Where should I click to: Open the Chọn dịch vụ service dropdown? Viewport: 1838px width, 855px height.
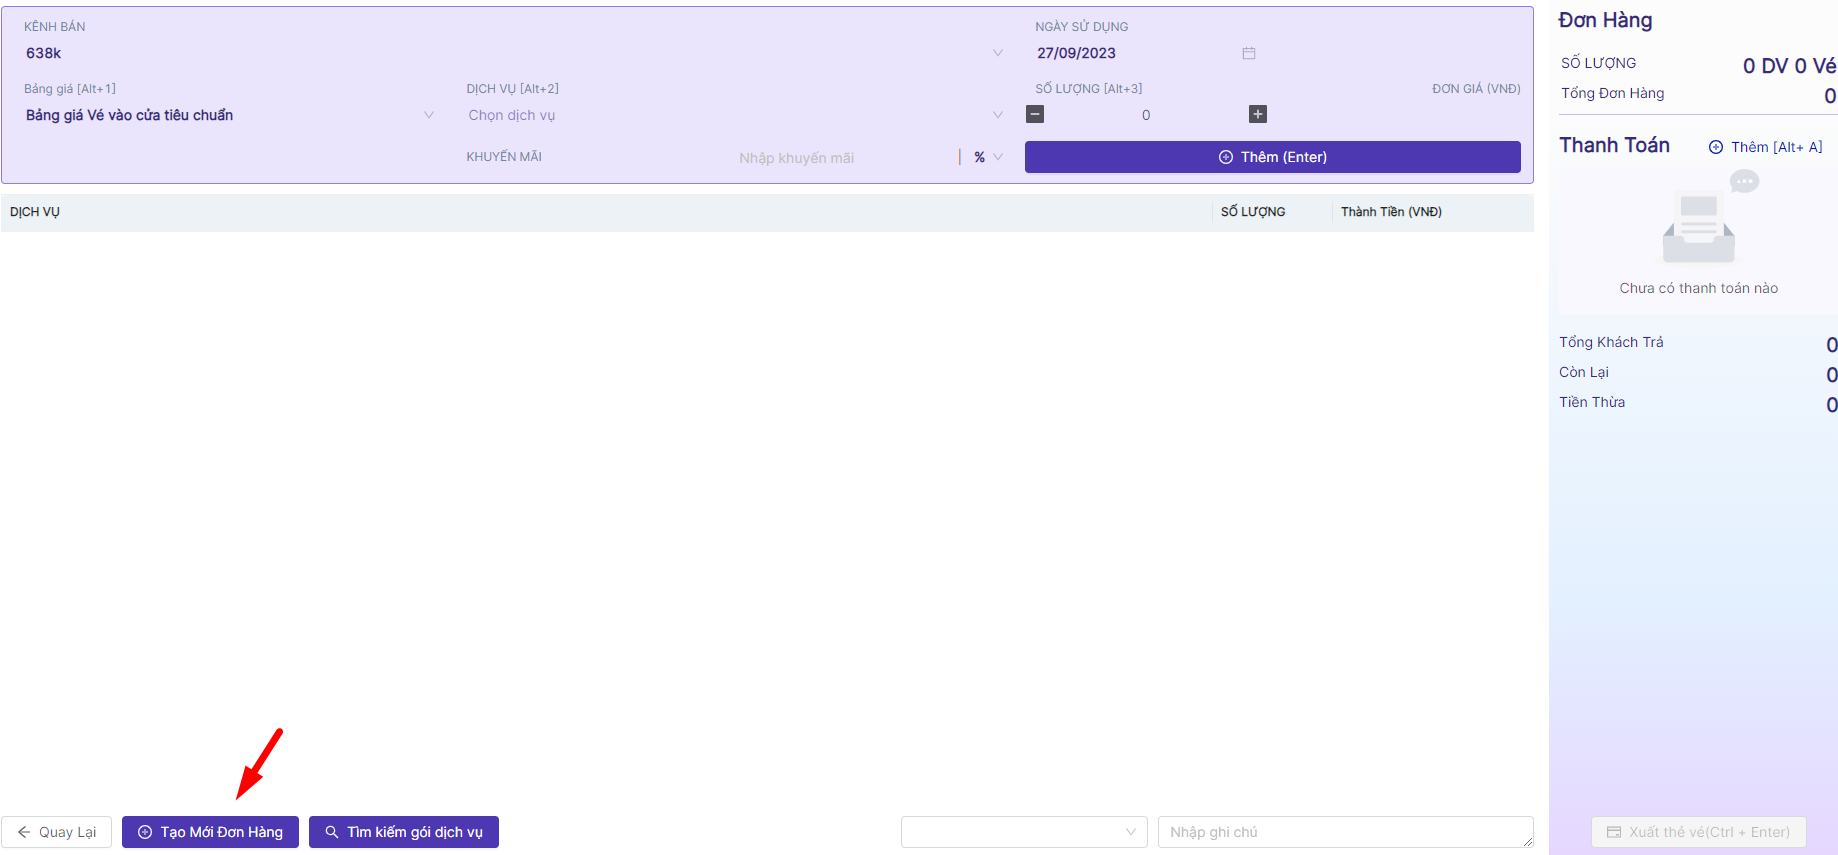[x=736, y=115]
